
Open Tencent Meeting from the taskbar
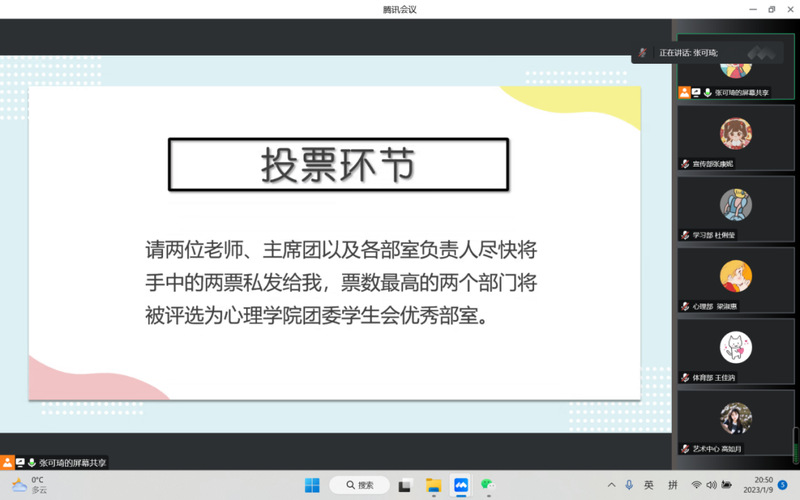pyautogui.click(x=461, y=485)
